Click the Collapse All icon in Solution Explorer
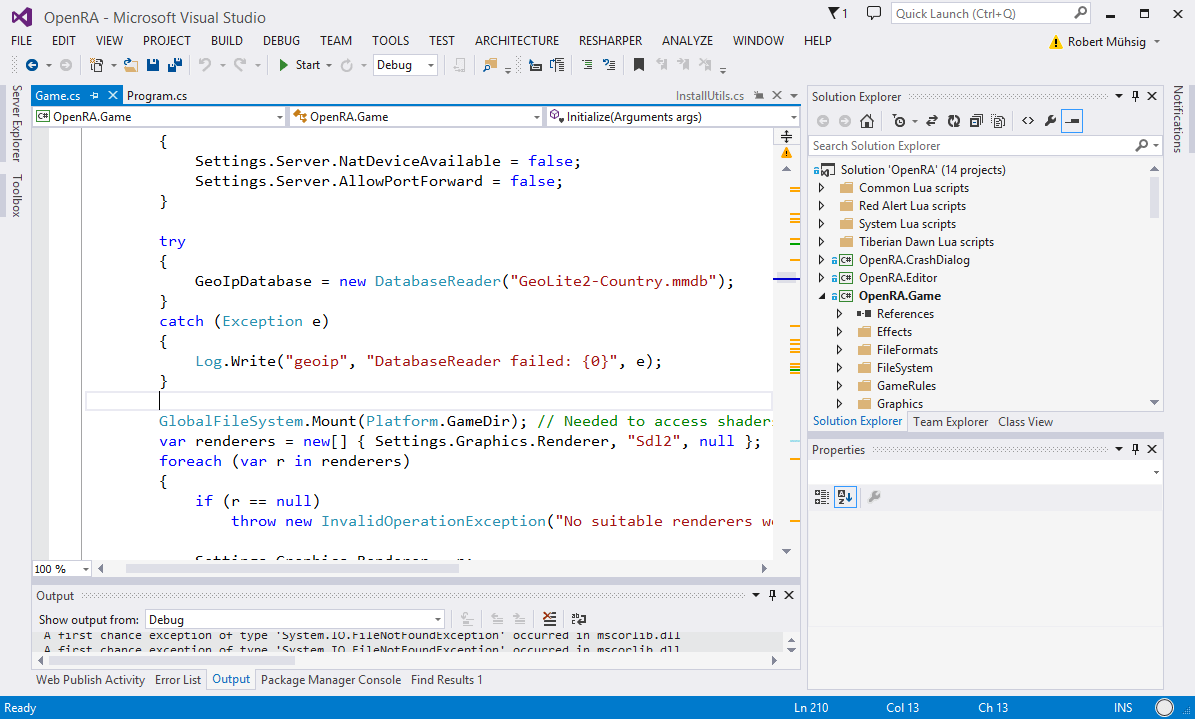 pyautogui.click(x=976, y=121)
